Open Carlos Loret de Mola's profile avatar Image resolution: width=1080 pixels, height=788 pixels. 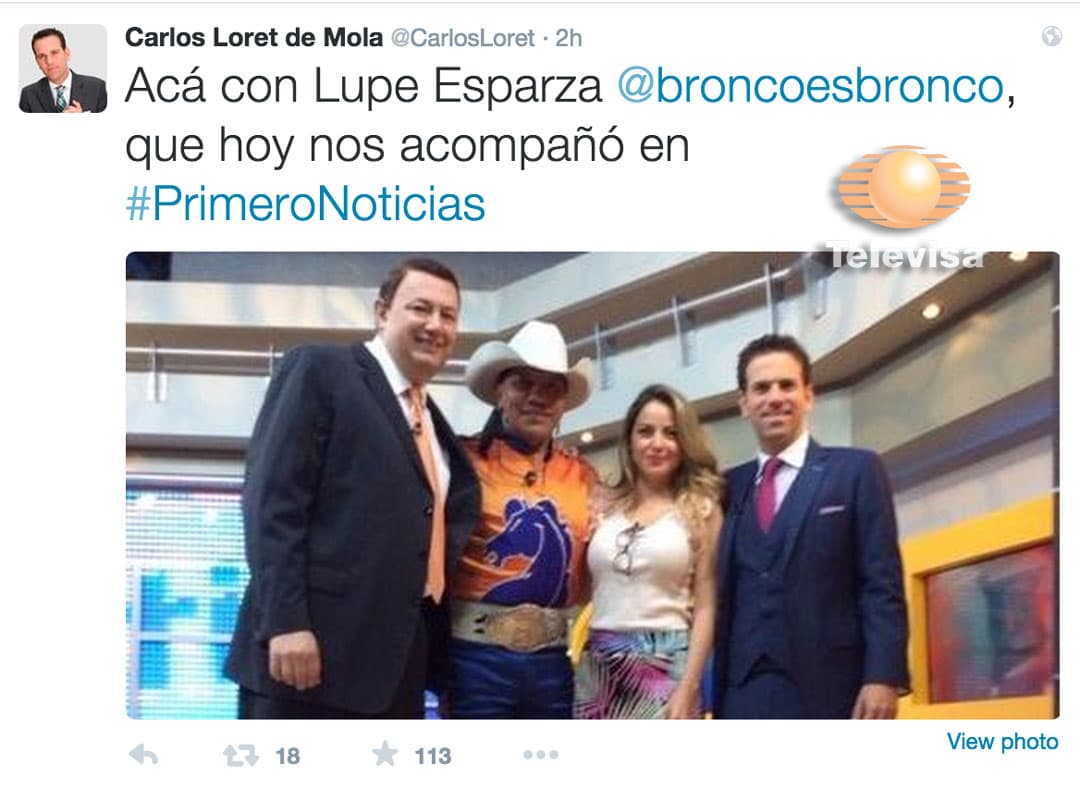coord(63,68)
